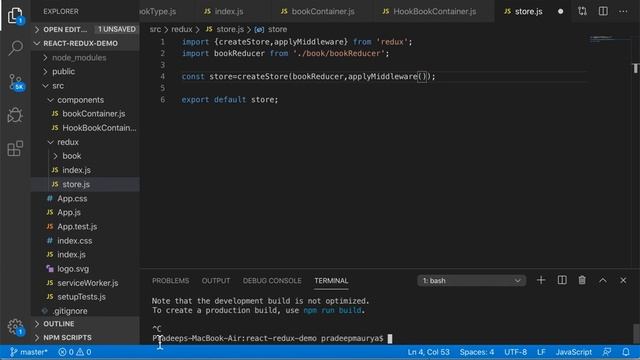Change language mode JavaScript
Screen dimensions: 640x360
[573, 352]
